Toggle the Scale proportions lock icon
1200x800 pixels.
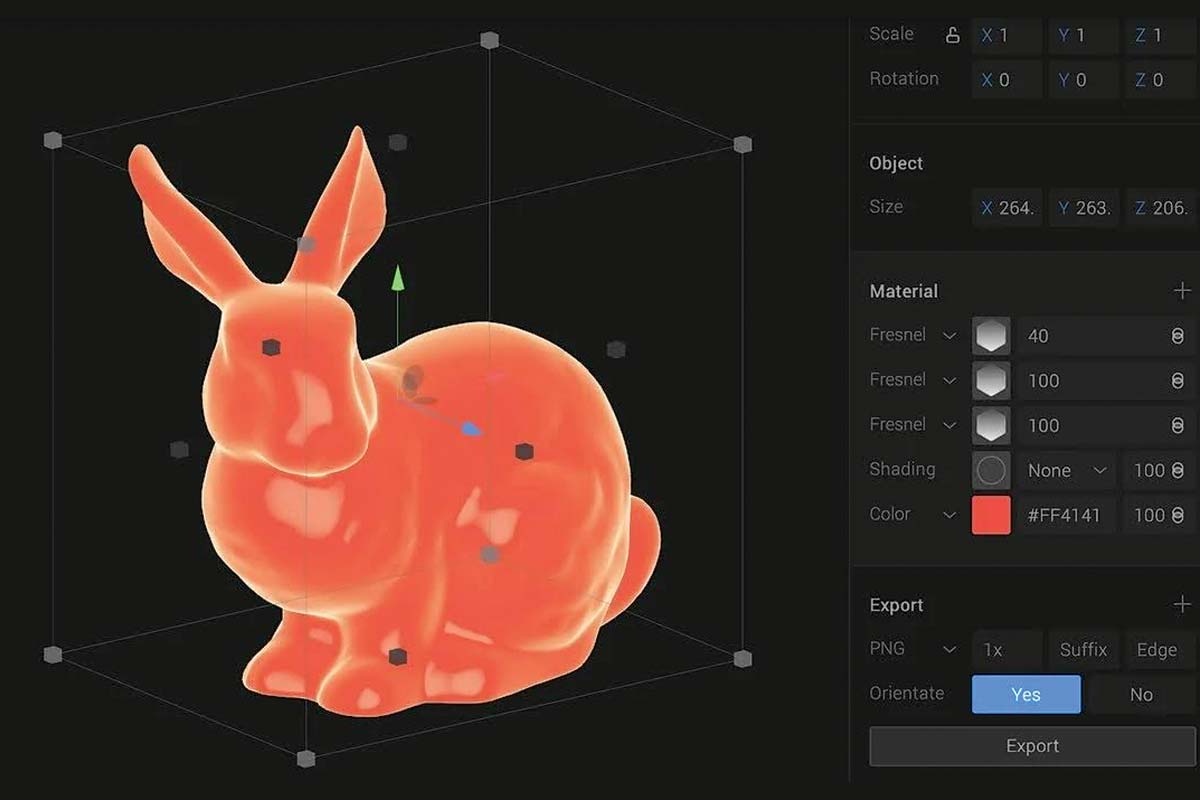tap(953, 35)
